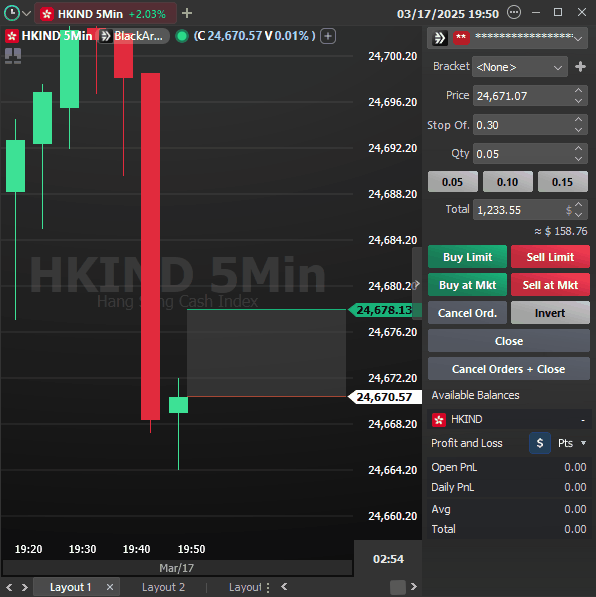
Task: Collapse trade panel using side arrow handle
Action: coord(417,284)
